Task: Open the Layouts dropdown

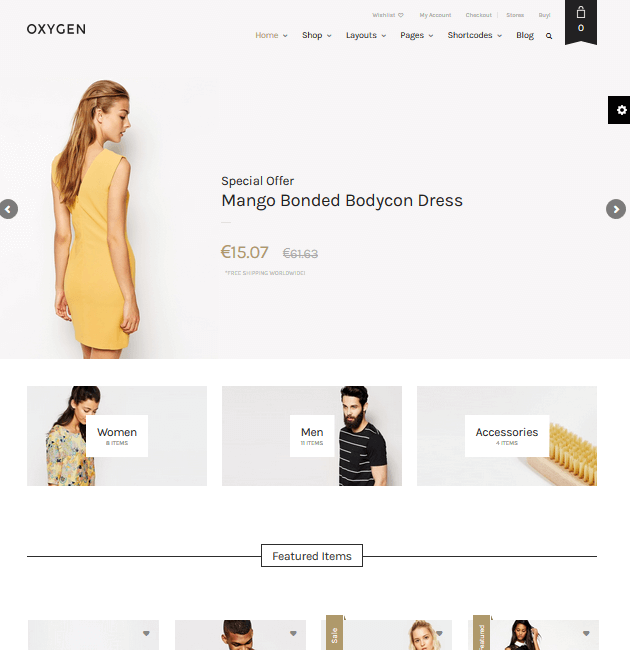Action: coord(366,35)
